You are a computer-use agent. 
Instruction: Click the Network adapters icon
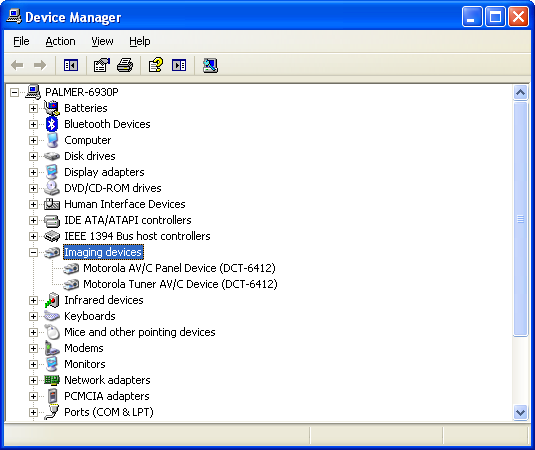(52, 380)
